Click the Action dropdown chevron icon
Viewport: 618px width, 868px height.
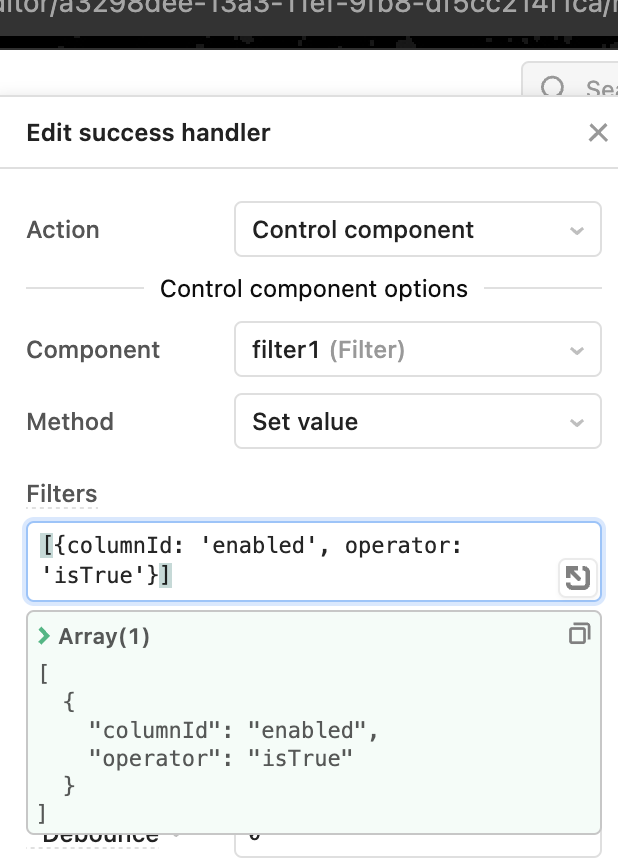click(x=577, y=229)
